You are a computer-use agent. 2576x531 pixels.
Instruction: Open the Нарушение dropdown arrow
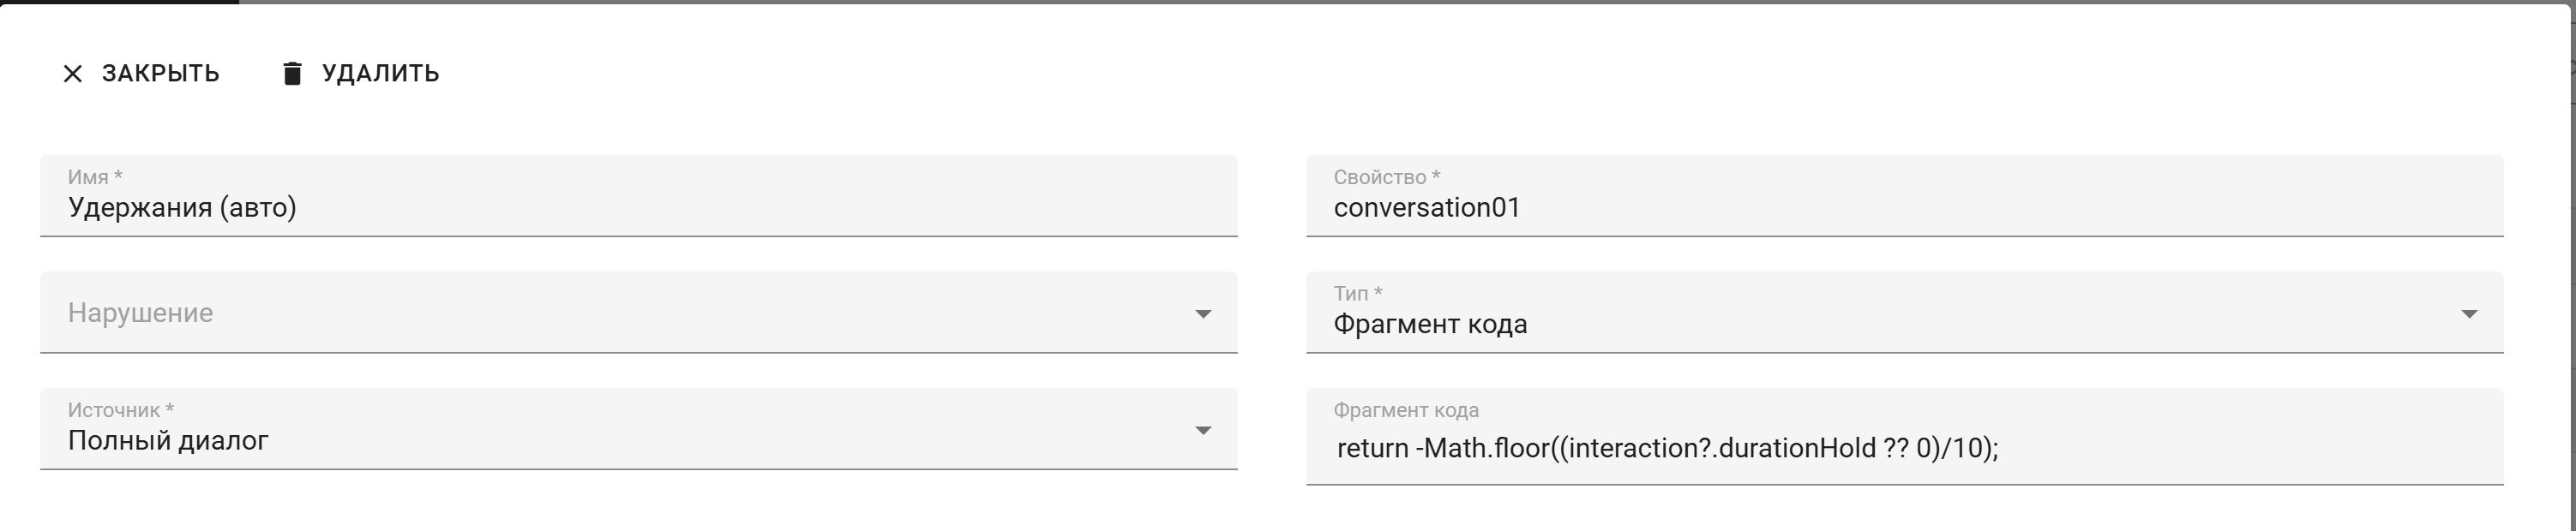click(x=1203, y=314)
